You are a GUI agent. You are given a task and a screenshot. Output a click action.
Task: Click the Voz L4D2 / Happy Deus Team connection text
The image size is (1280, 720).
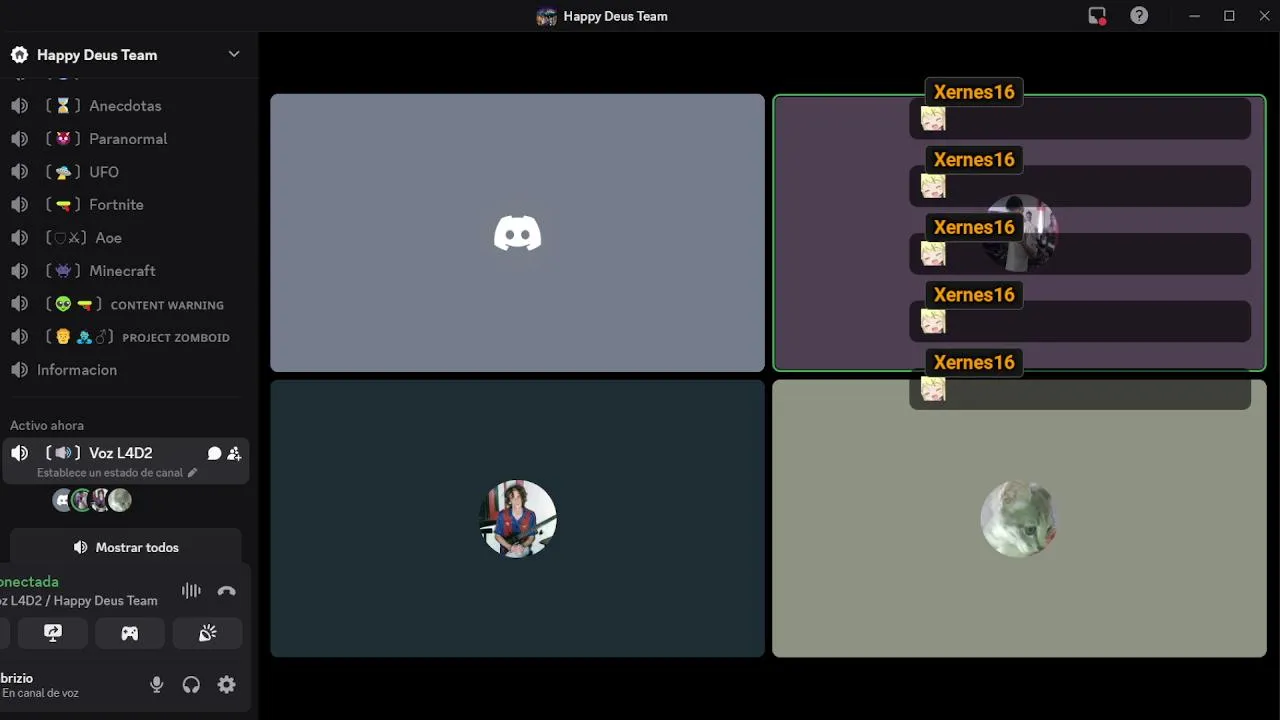coord(79,601)
